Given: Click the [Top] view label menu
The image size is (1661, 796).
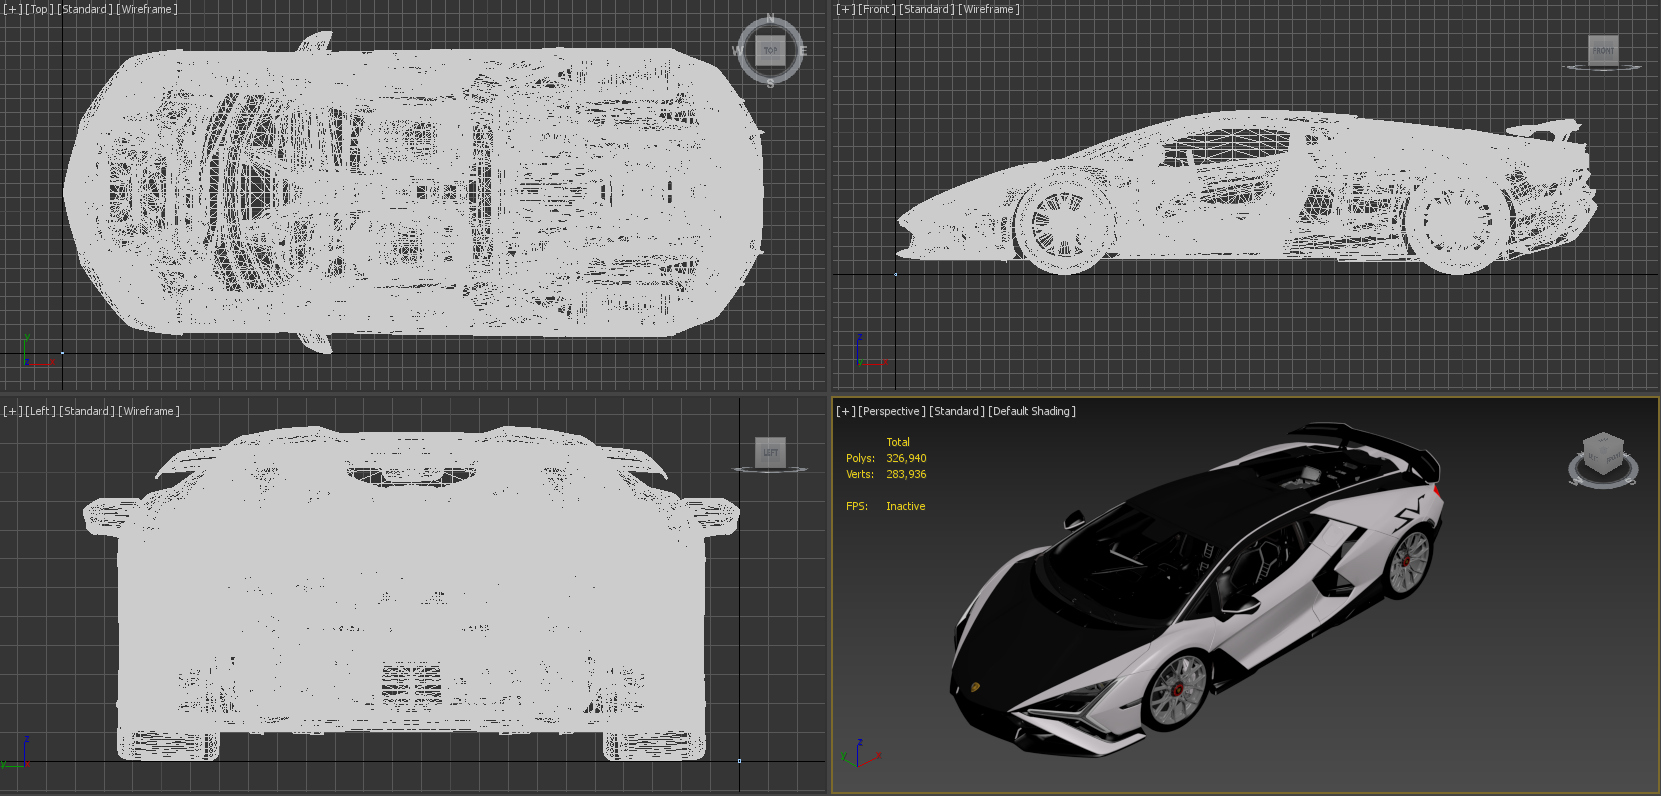Looking at the screenshot, I should (39, 9).
